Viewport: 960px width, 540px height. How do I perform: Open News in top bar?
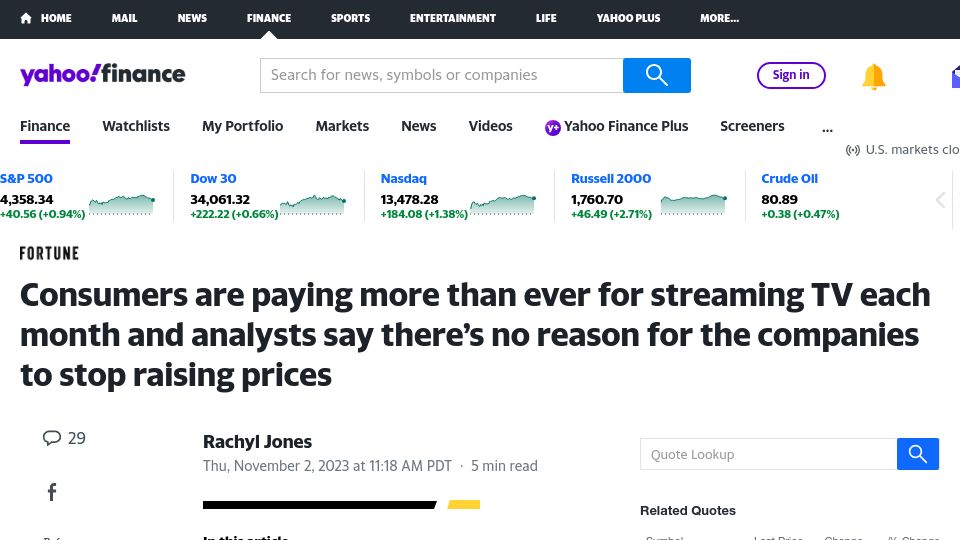pos(192,18)
